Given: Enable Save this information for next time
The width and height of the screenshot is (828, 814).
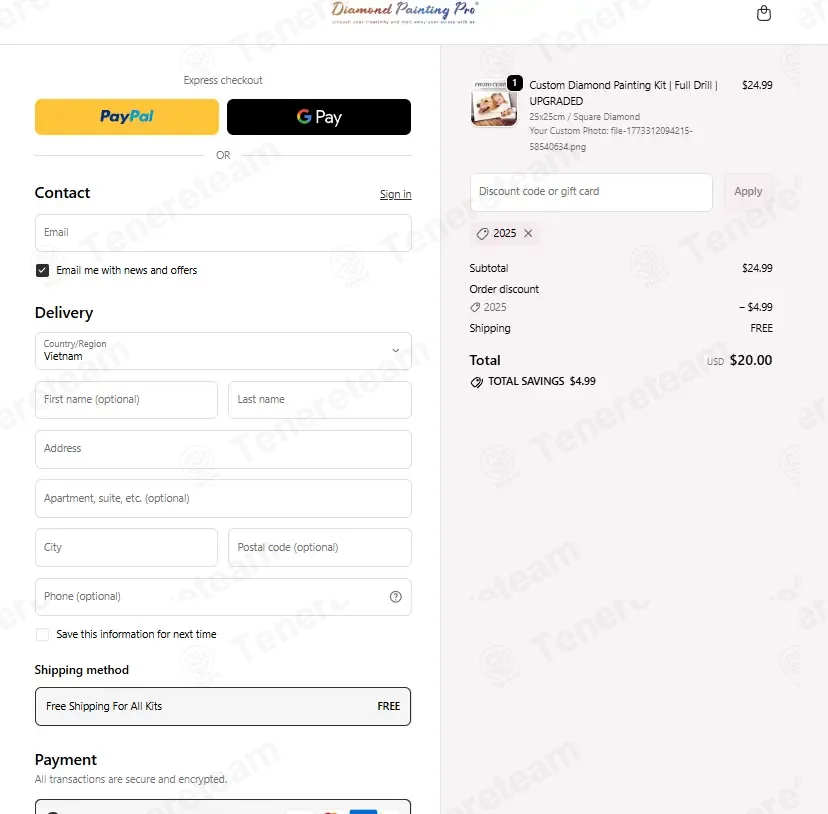Looking at the screenshot, I should [x=42, y=634].
